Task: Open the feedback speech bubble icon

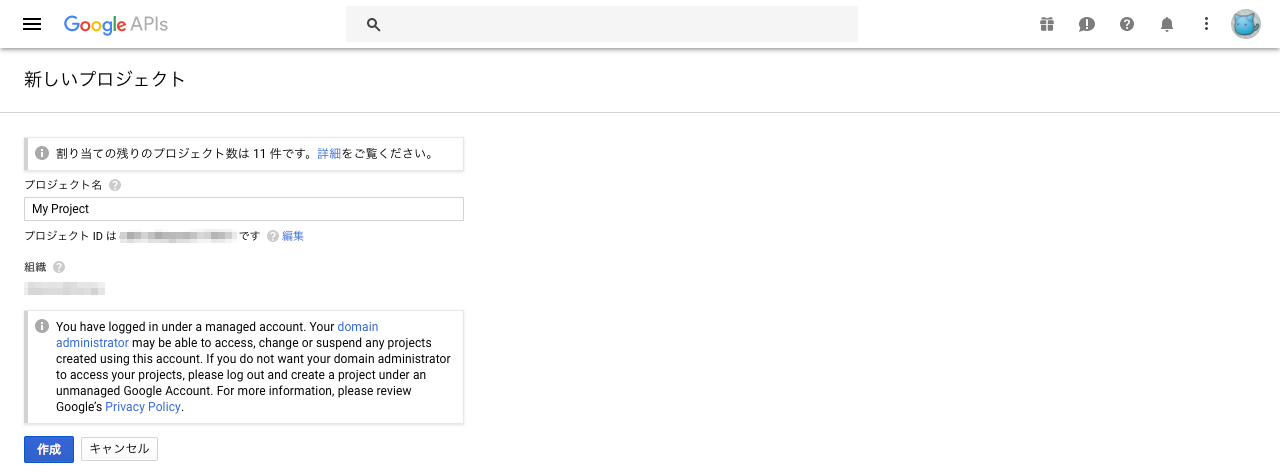Action: pyautogui.click(x=1087, y=24)
